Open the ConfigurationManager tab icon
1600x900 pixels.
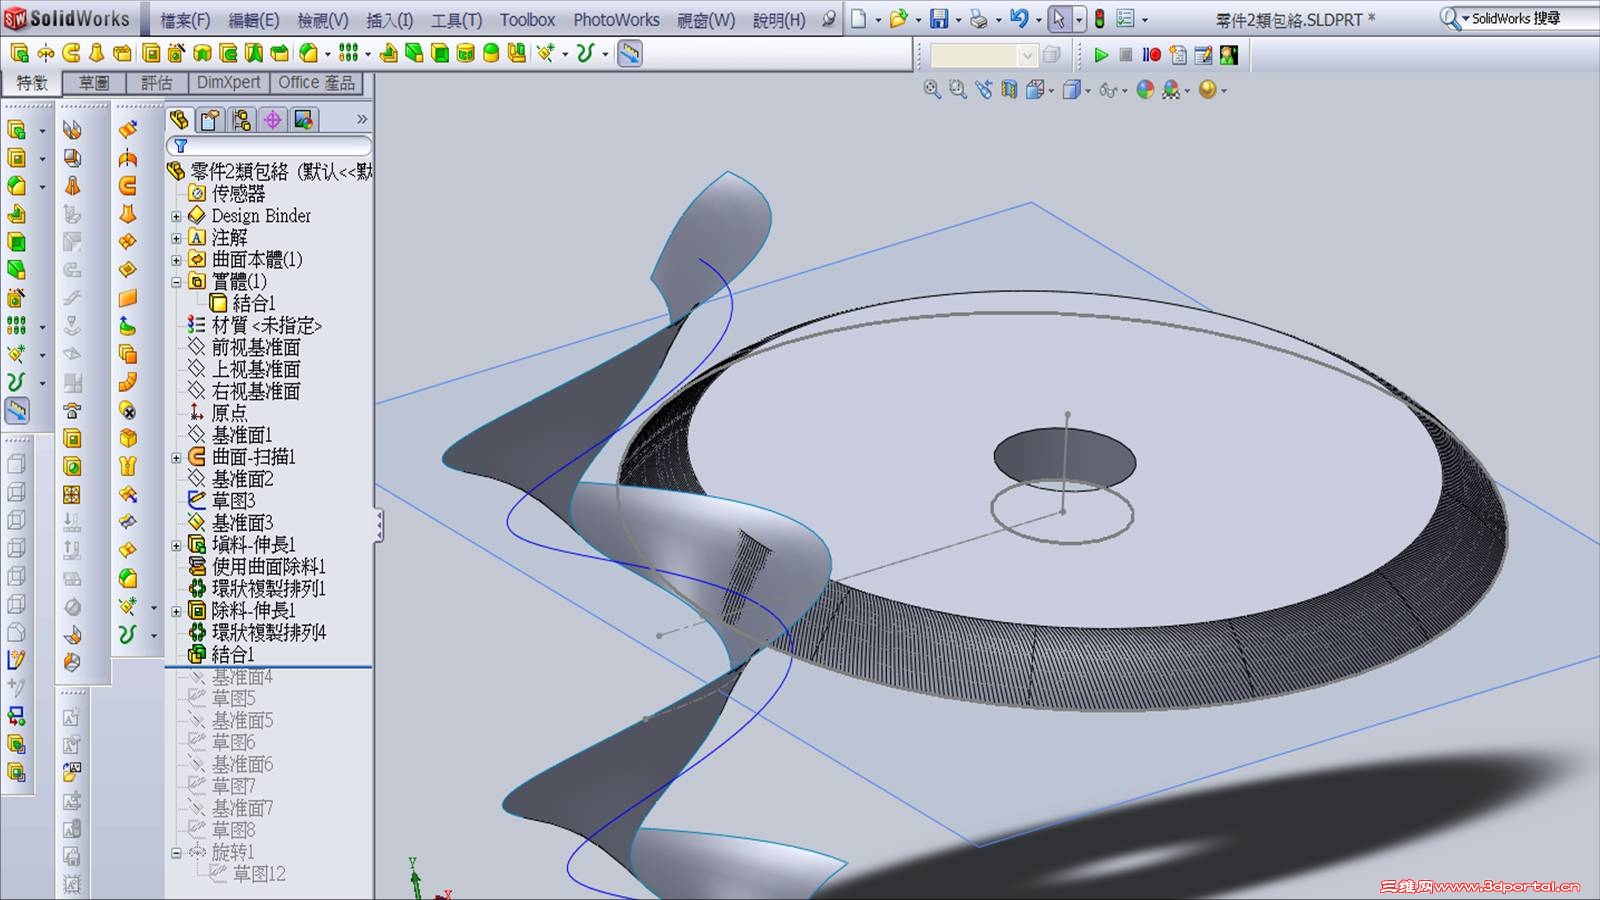tap(241, 120)
